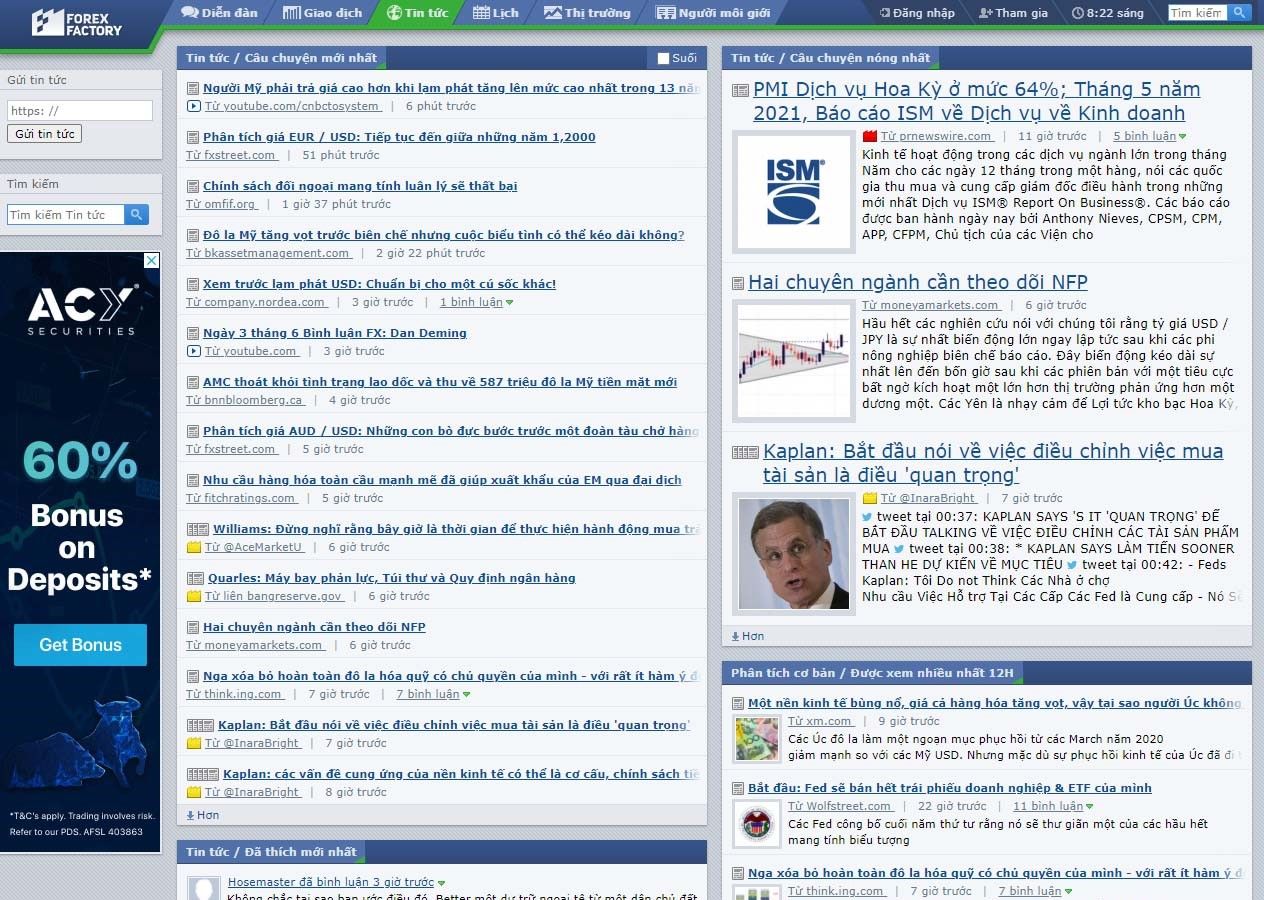Switch to the Thị trường tab

click(x=587, y=13)
